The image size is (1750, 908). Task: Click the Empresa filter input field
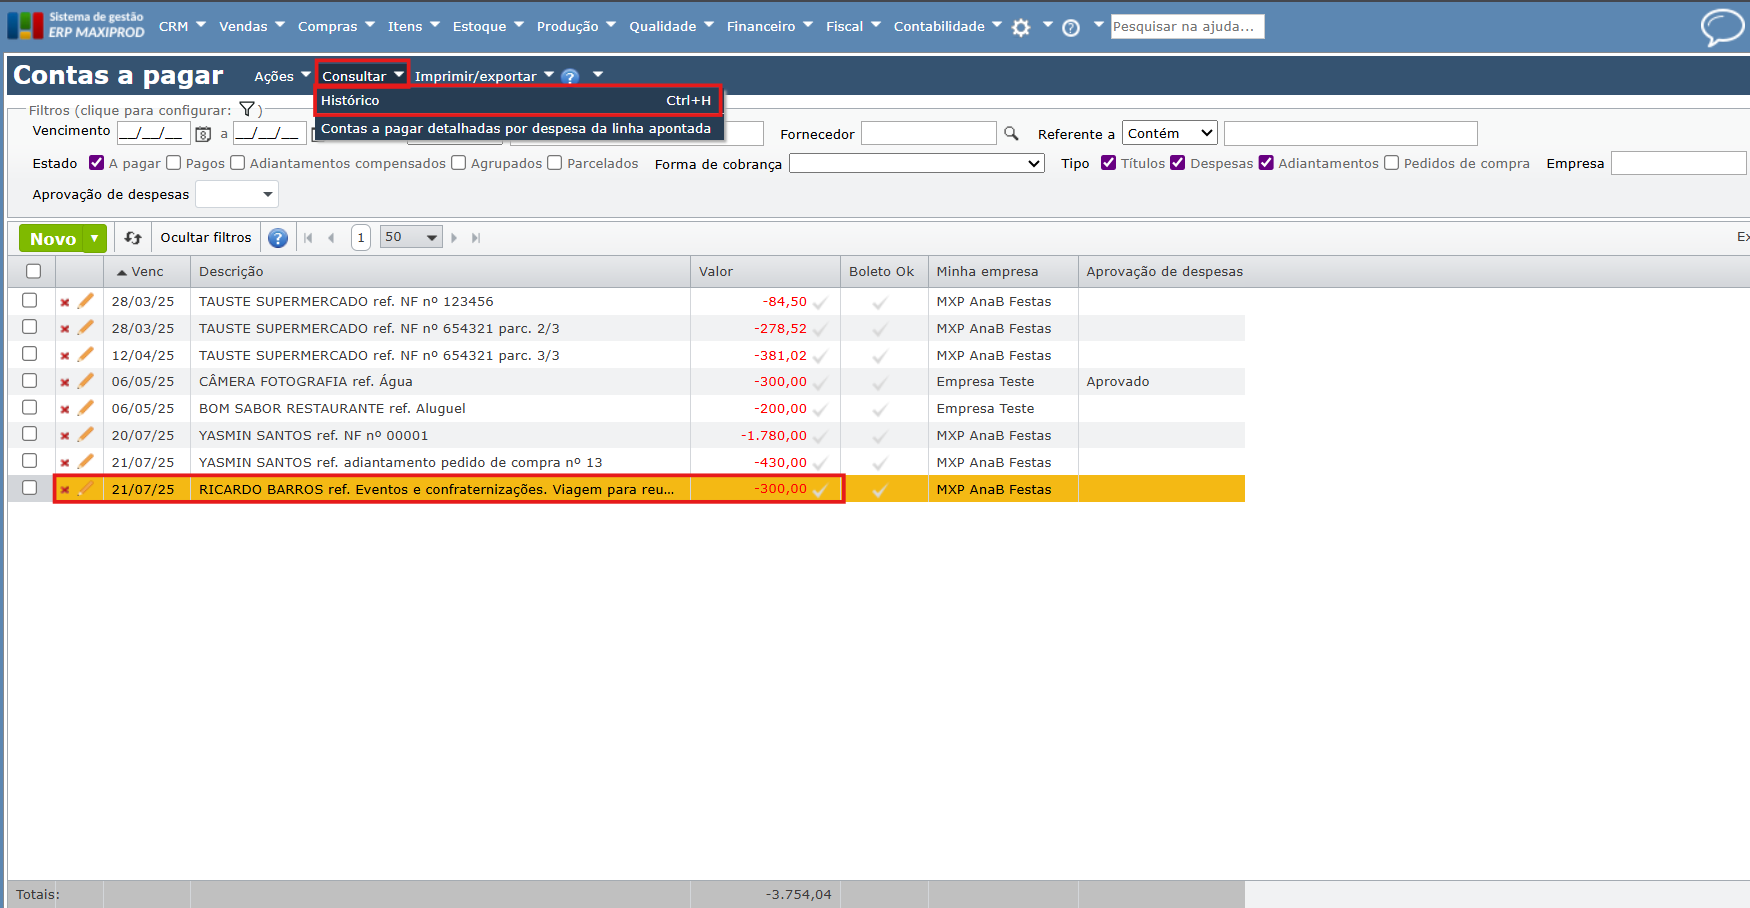(1679, 163)
